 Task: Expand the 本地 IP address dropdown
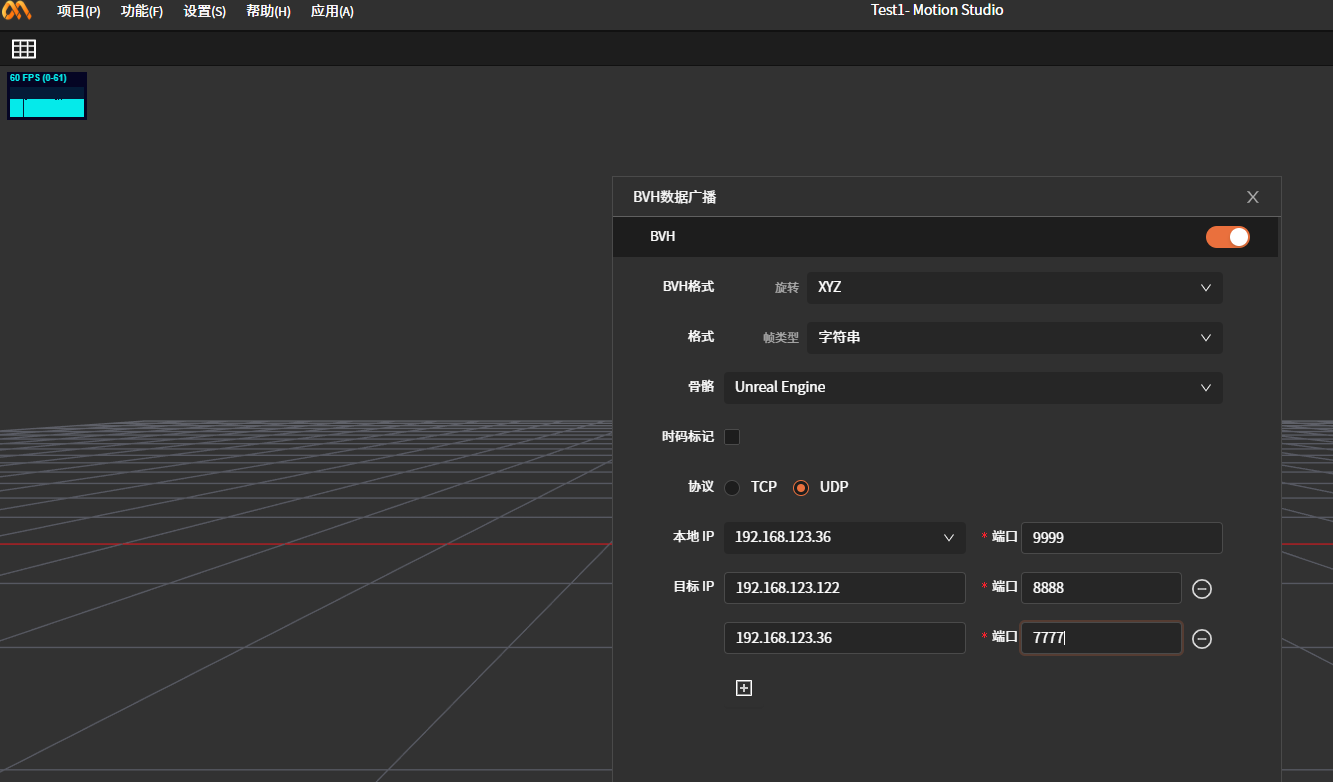click(x=844, y=538)
